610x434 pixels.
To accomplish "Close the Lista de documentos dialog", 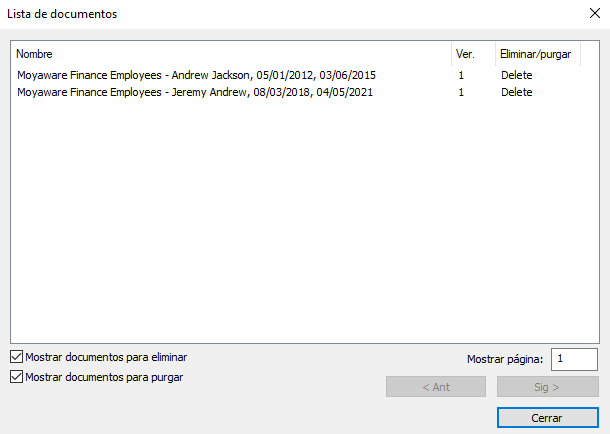I will point(594,13).
